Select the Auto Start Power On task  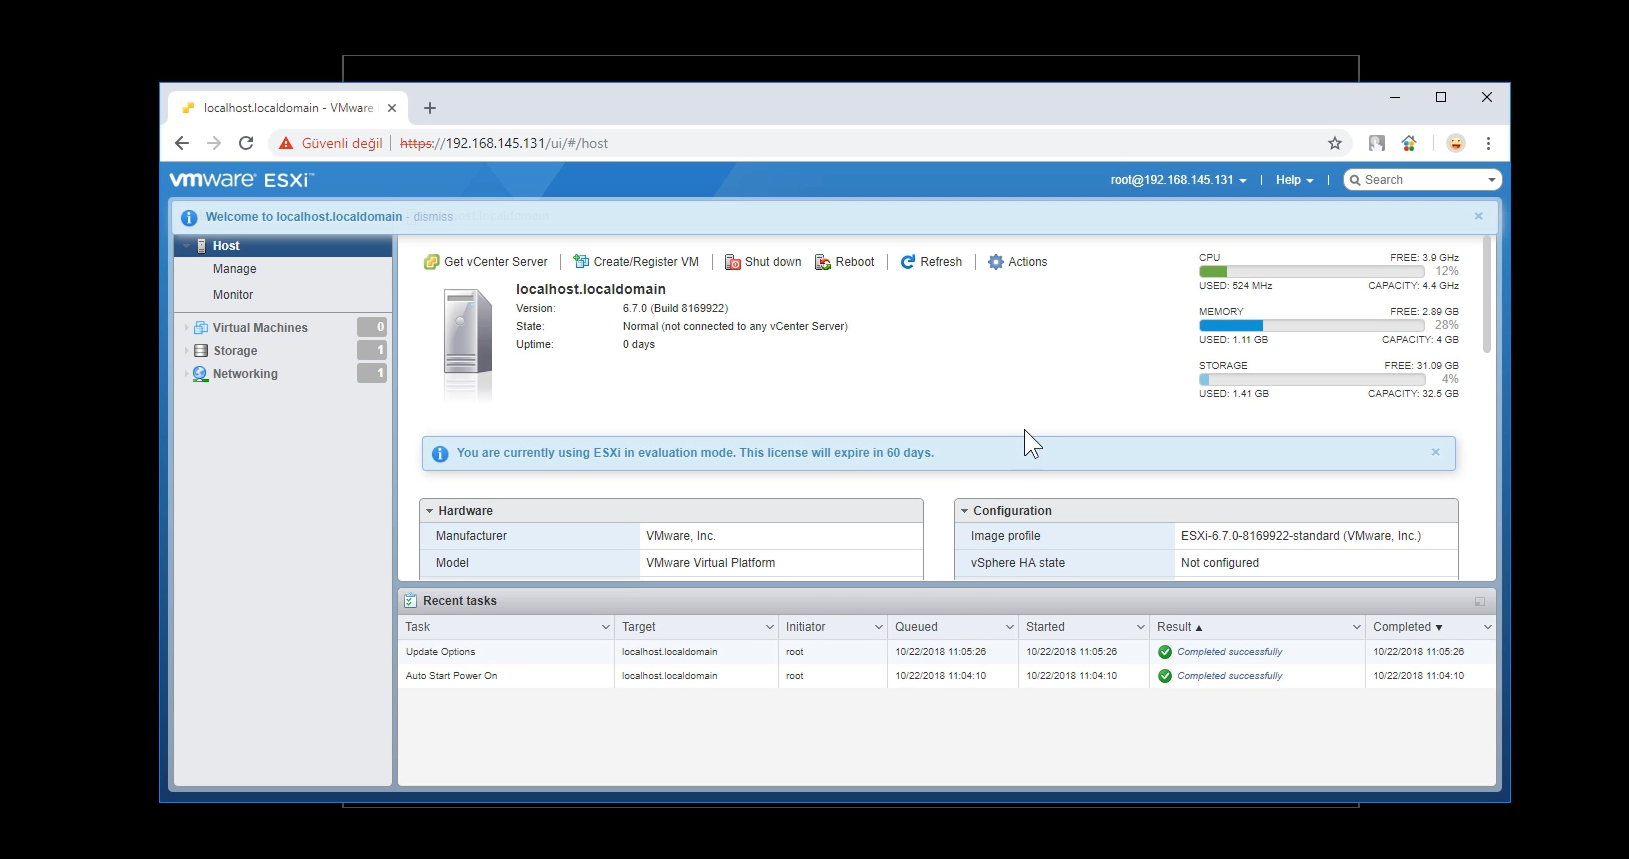pyautogui.click(x=946, y=676)
